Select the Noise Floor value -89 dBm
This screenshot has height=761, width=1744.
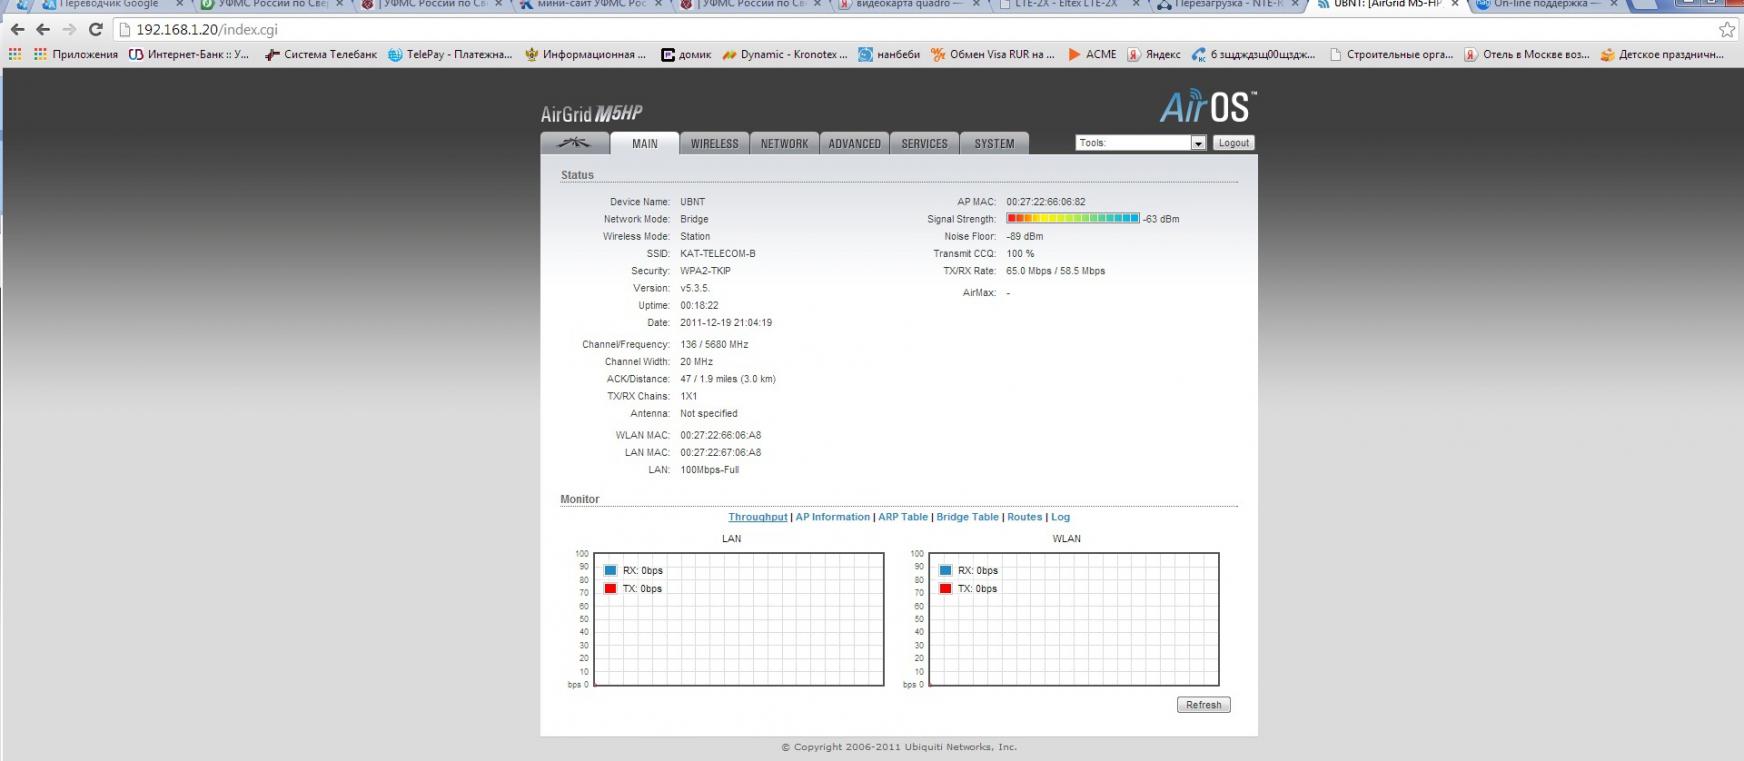pyautogui.click(x=1025, y=236)
